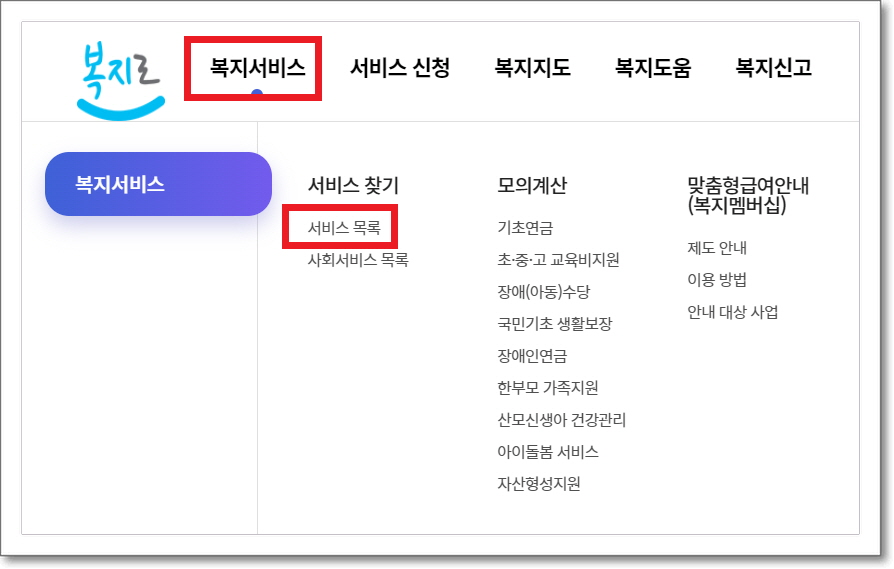Image resolution: width=894 pixels, height=569 pixels.
Task: Go to 한부모 가족지원
Action: click(x=547, y=388)
